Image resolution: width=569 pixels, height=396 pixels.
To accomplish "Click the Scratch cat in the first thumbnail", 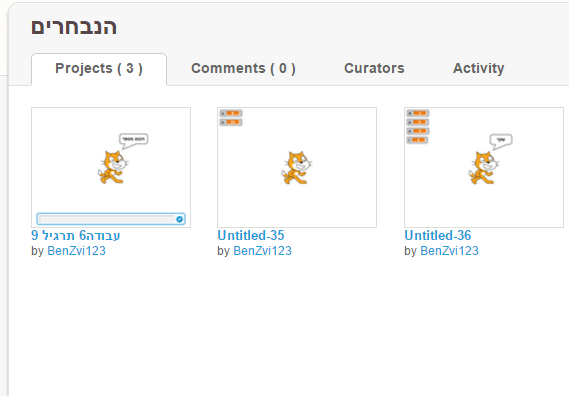I will 112,167.
